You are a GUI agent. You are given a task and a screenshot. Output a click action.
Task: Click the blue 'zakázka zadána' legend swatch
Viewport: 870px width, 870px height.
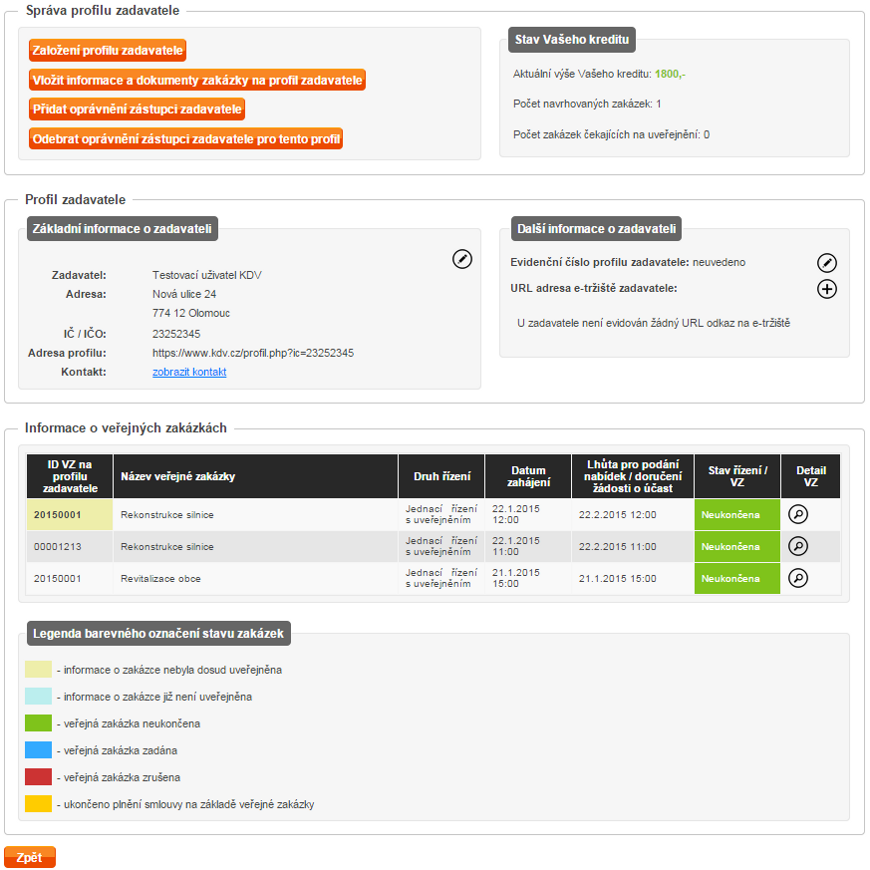[x=38, y=750]
